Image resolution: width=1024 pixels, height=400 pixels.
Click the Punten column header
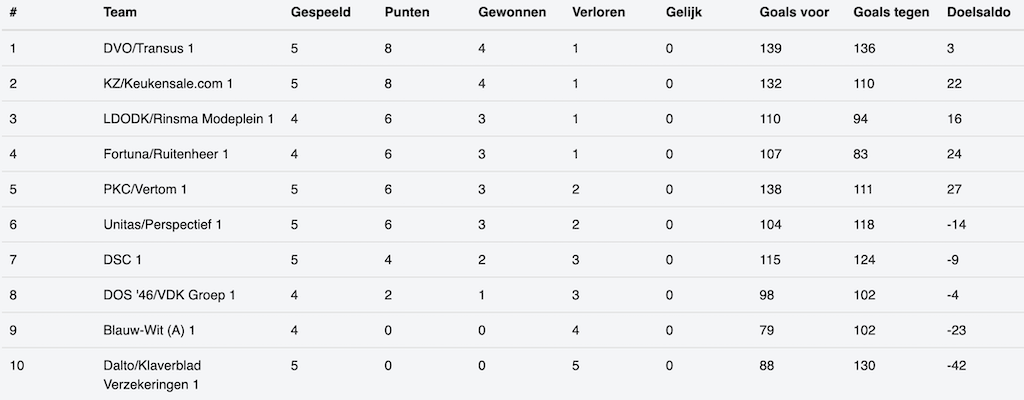409,13
